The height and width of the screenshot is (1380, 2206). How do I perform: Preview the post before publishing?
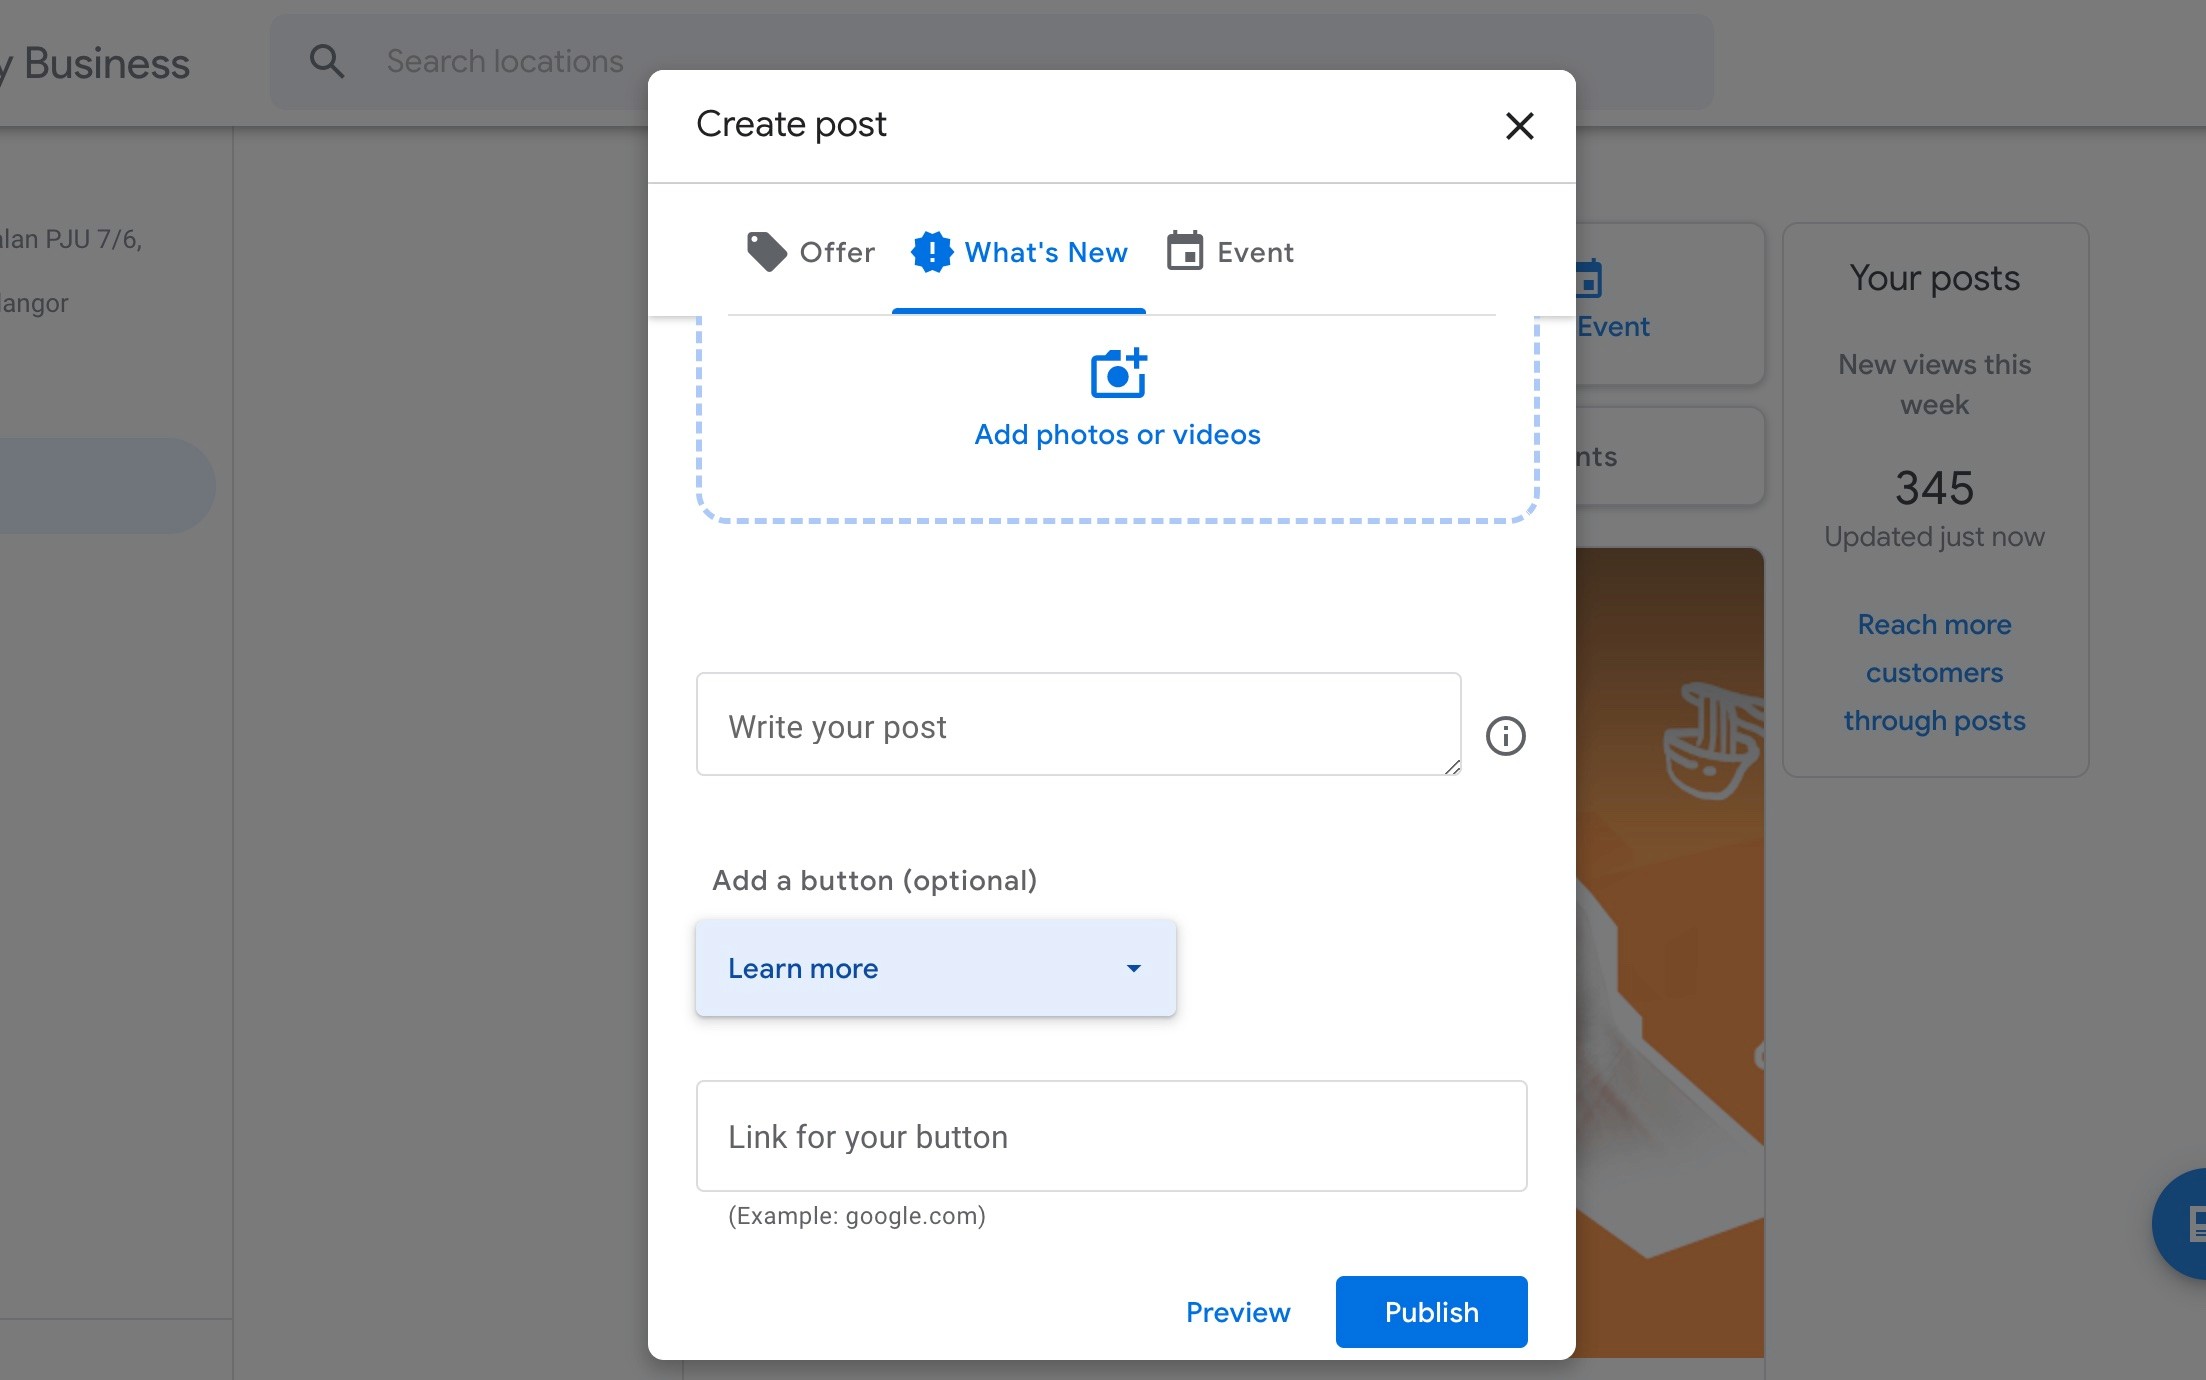pyautogui.click(x=1238, y=1312)
